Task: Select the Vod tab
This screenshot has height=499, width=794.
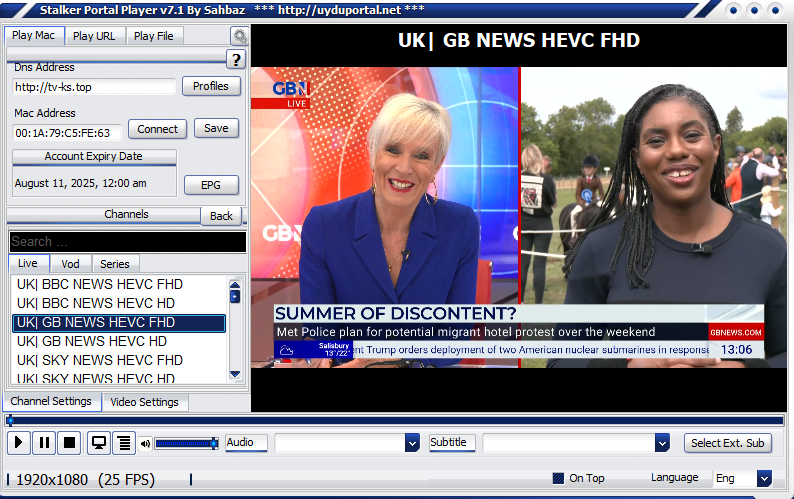Action: 70,264
